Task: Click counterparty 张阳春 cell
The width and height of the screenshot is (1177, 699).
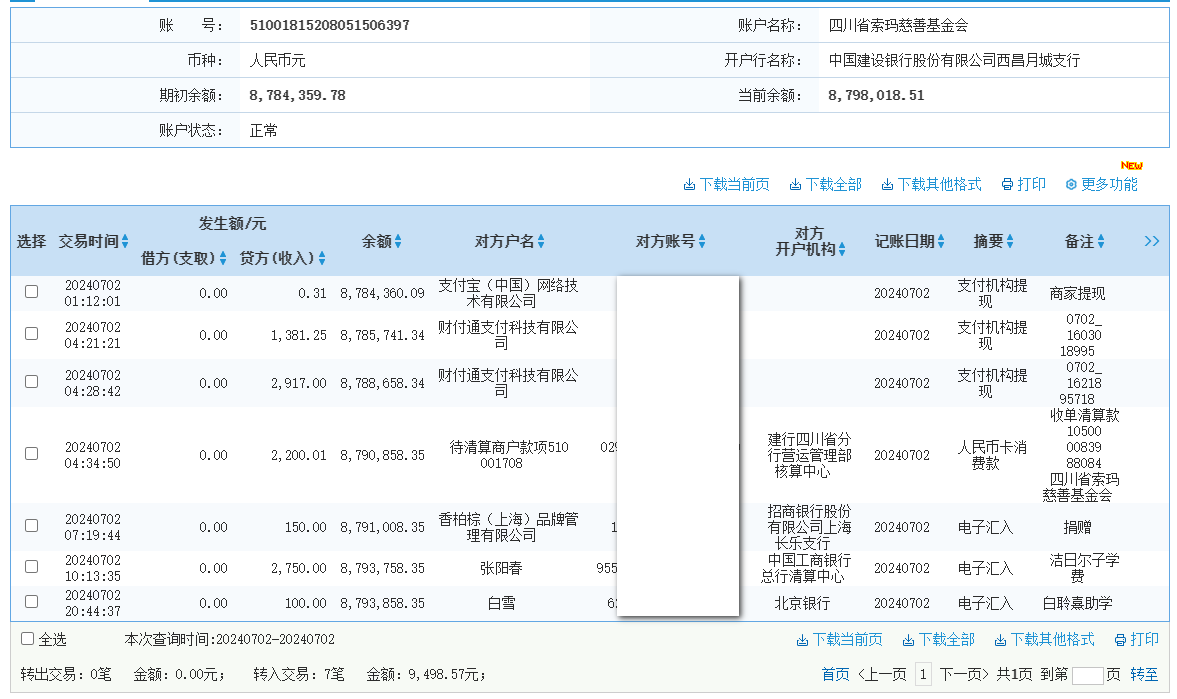Action: click(x=501, y=568)
